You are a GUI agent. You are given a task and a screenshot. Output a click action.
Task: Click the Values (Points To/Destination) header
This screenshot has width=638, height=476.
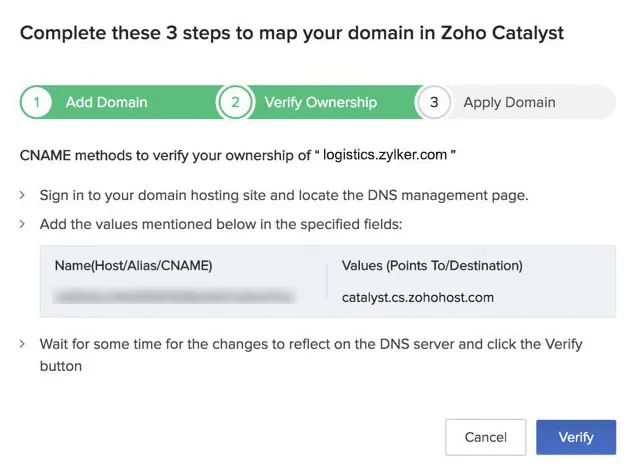pyautogui.click(x=432, y=266)
